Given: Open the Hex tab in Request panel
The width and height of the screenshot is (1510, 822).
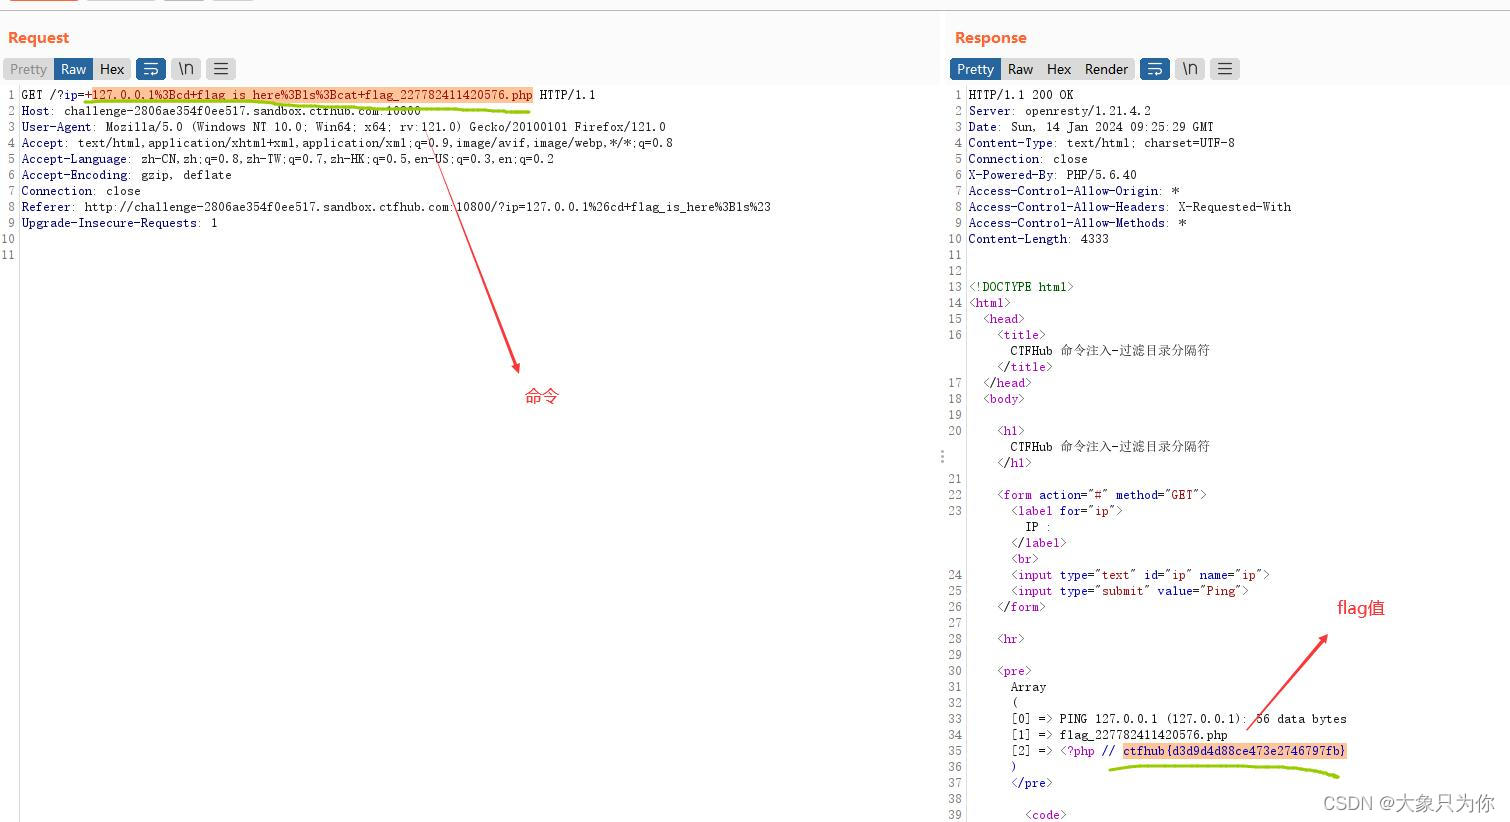Looking at the screenshot, I should (x=112, y=69).
